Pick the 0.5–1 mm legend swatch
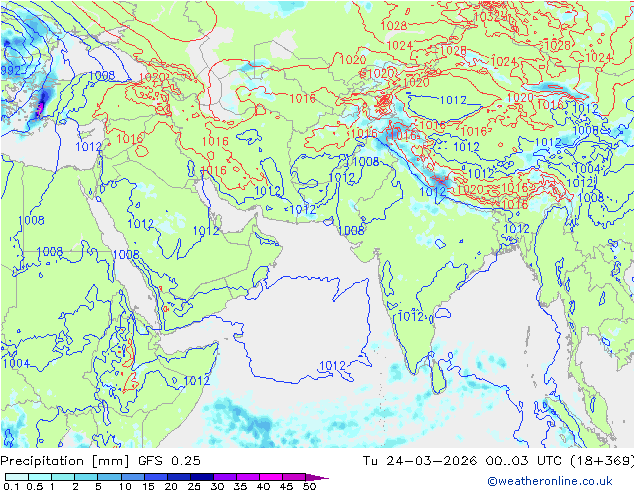This screenshot has height=490, width=634. pyautogui.click(x=40, y=477)
